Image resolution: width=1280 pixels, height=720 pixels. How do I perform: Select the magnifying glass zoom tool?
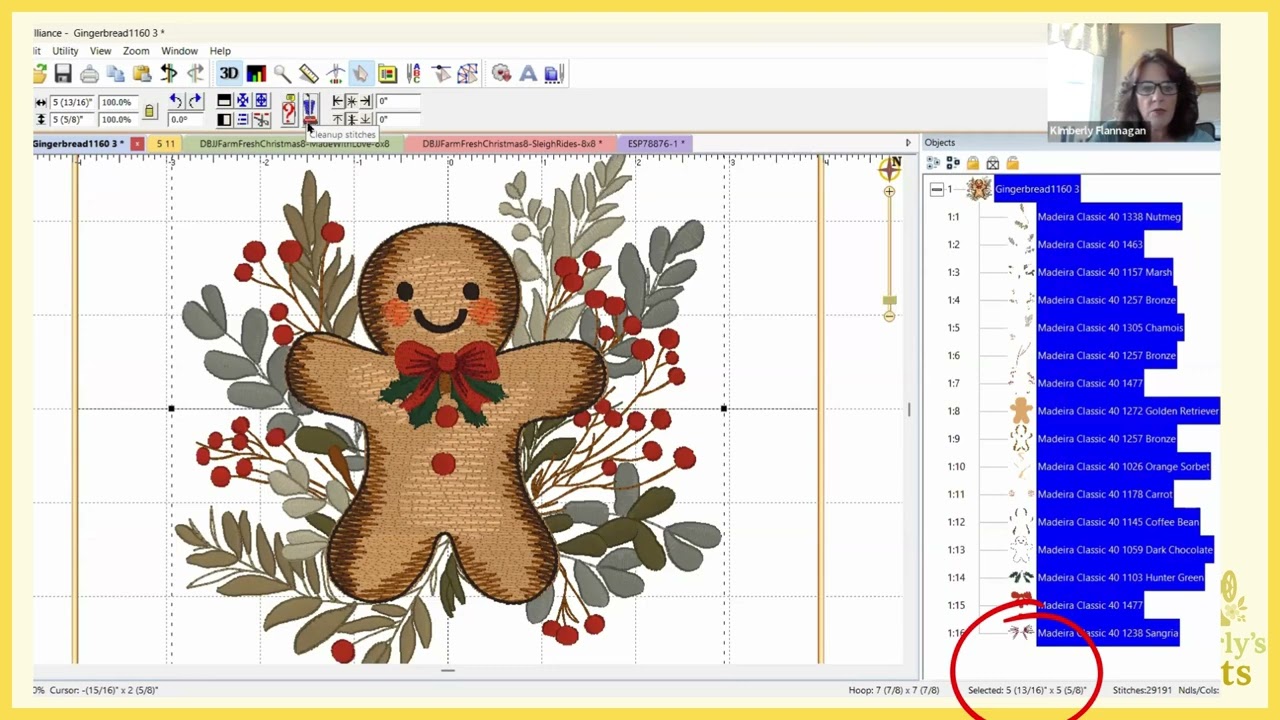pos(282,73)
